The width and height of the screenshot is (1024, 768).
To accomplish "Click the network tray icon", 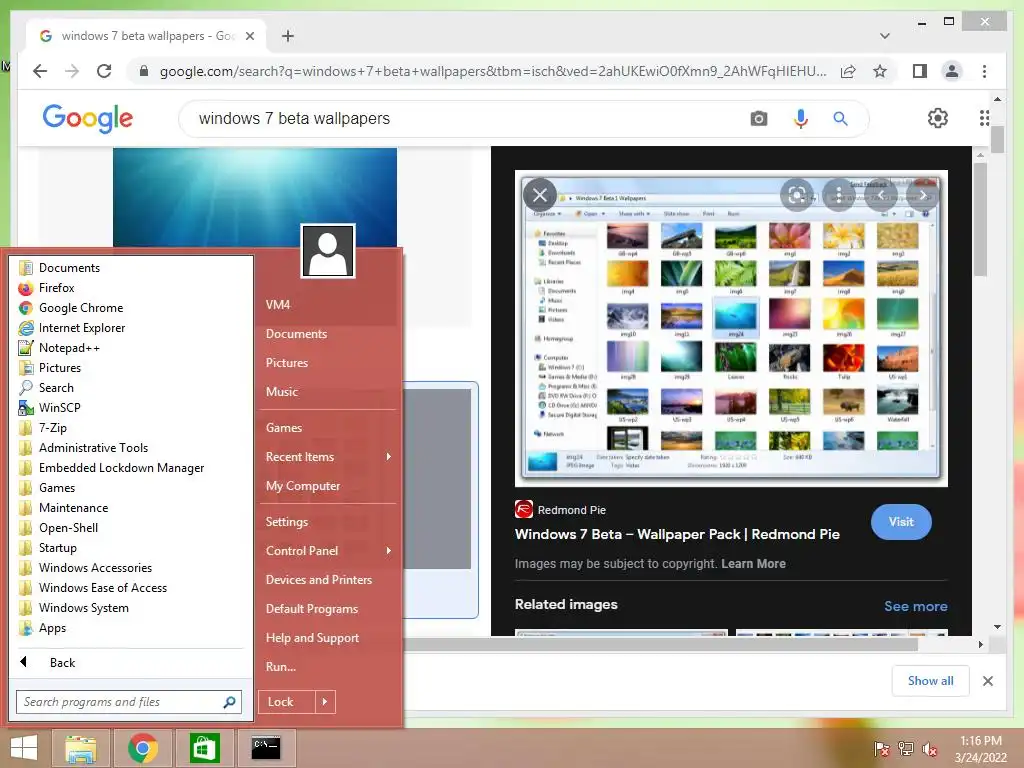I will coord(906,749).
